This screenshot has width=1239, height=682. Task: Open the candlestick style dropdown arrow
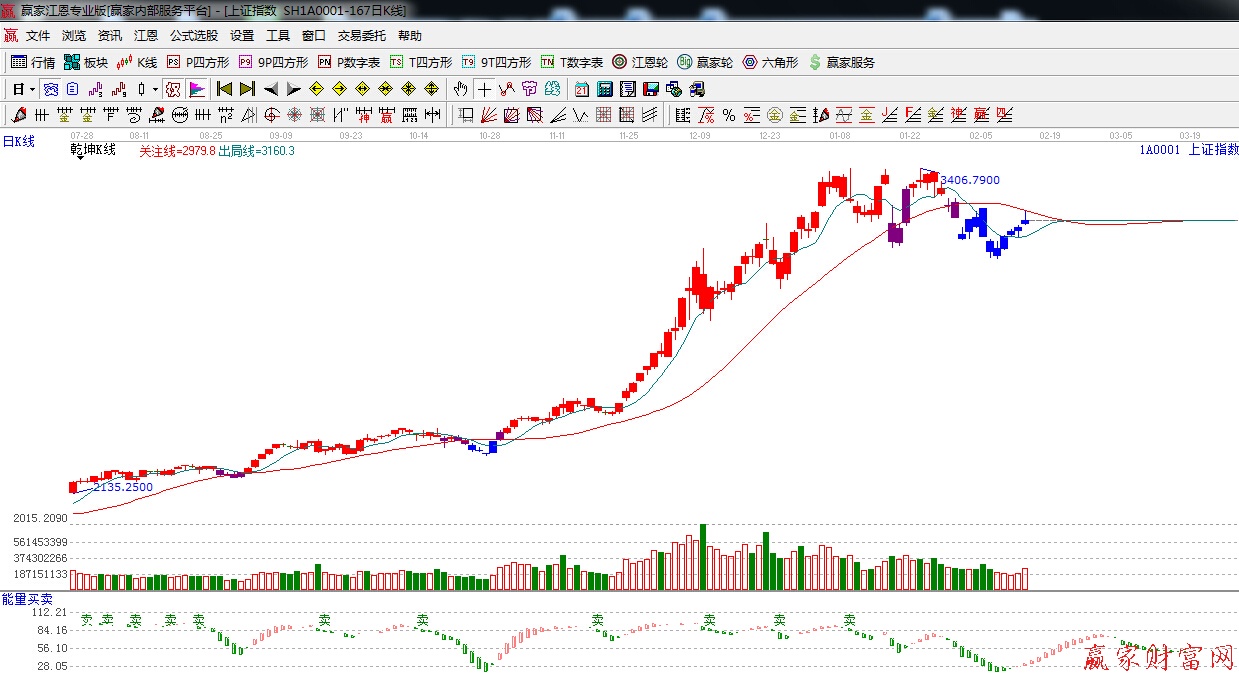(155, 89)
